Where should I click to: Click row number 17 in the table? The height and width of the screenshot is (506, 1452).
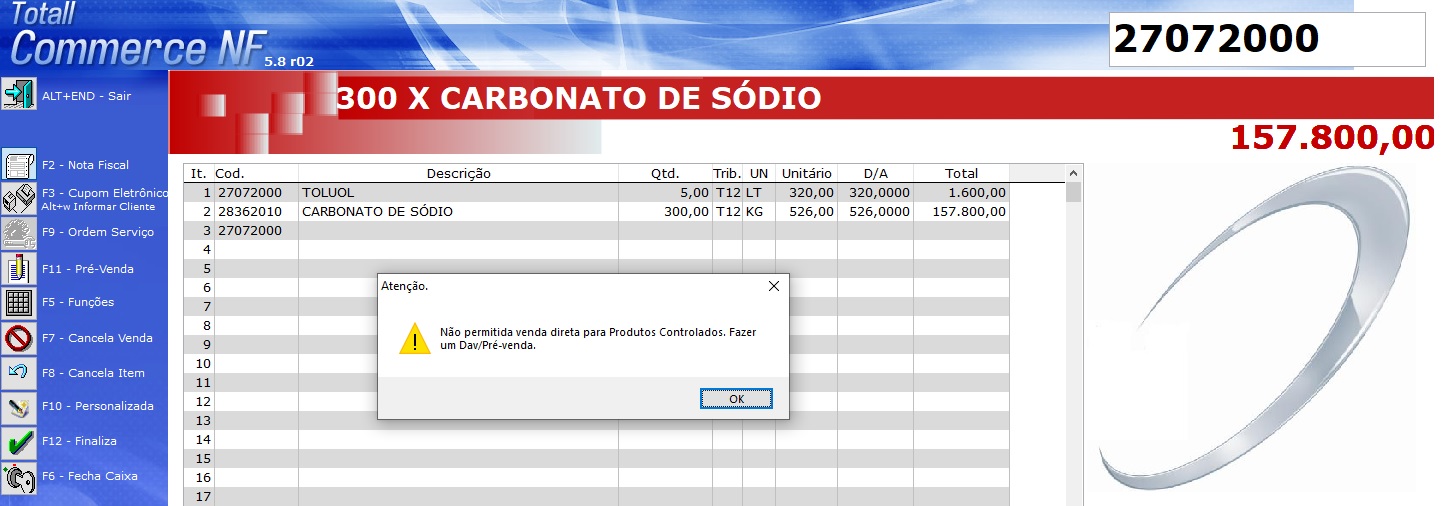point(203,496)
